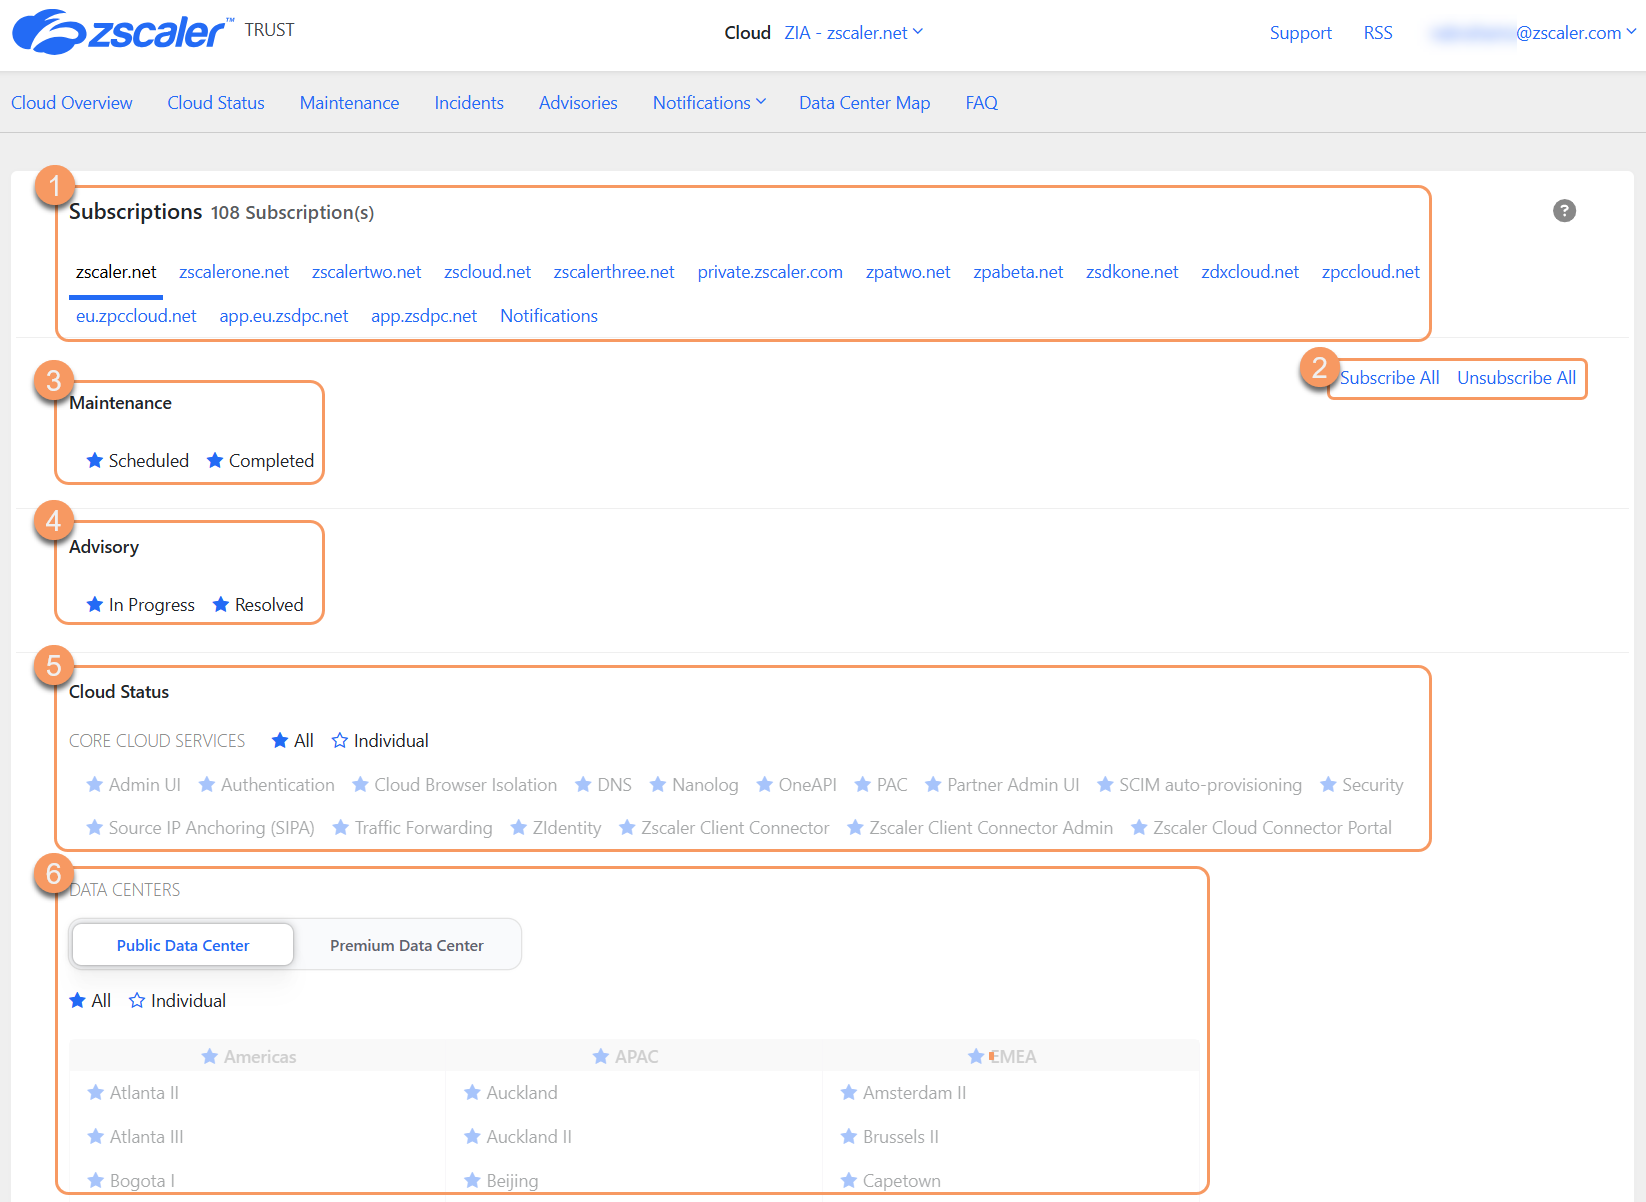Viewport: 1646px width, 1202px height.
Task: Click the Americas region star icon
Action: pyautogui.click(x=210, y=1057)
